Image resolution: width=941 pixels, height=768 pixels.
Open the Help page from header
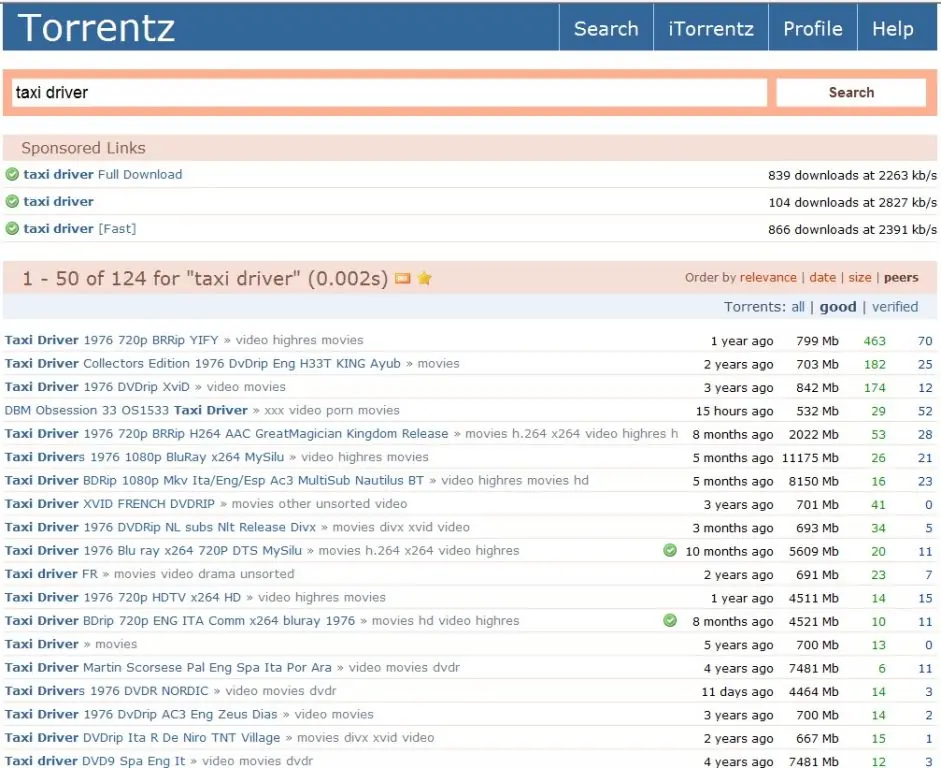pyautogui.click(x=893, y=28)
